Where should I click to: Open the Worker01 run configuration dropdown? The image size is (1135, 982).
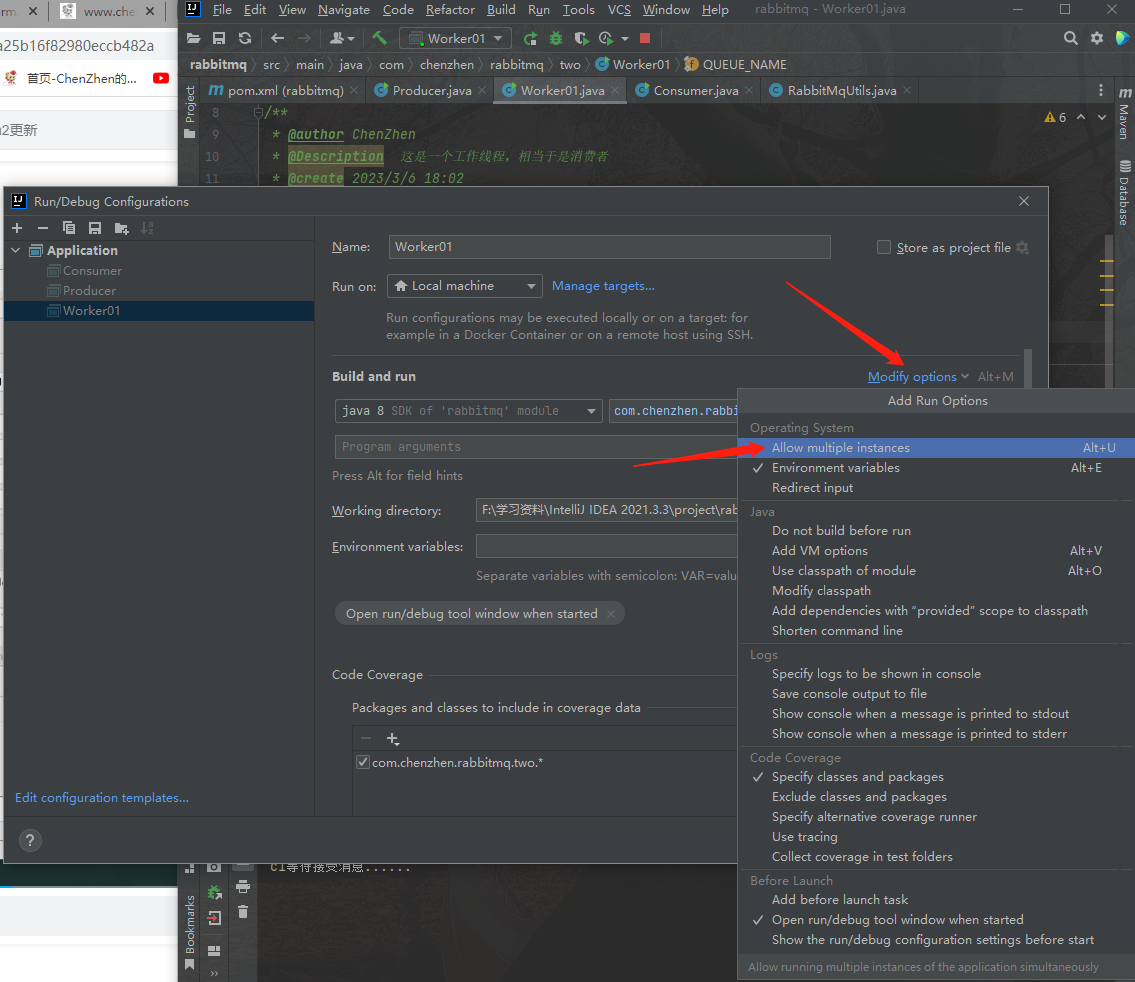[455, 38]
